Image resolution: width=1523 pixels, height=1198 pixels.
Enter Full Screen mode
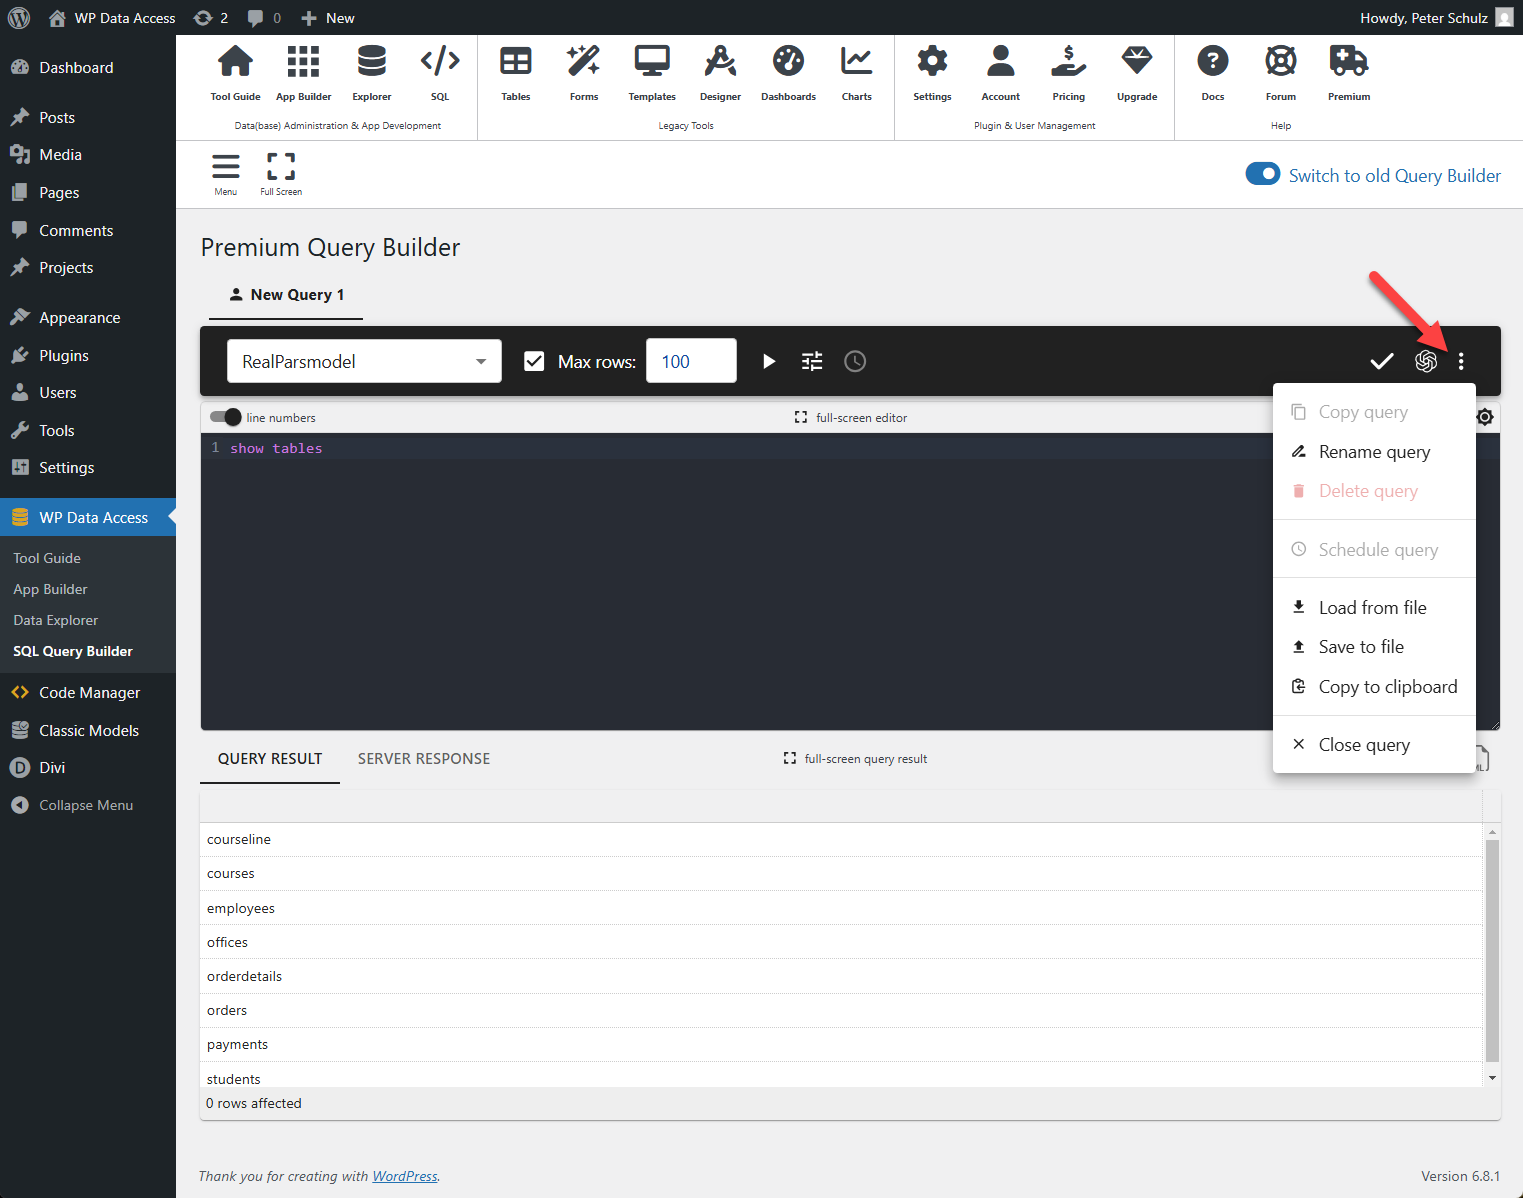tap(281, 166)
